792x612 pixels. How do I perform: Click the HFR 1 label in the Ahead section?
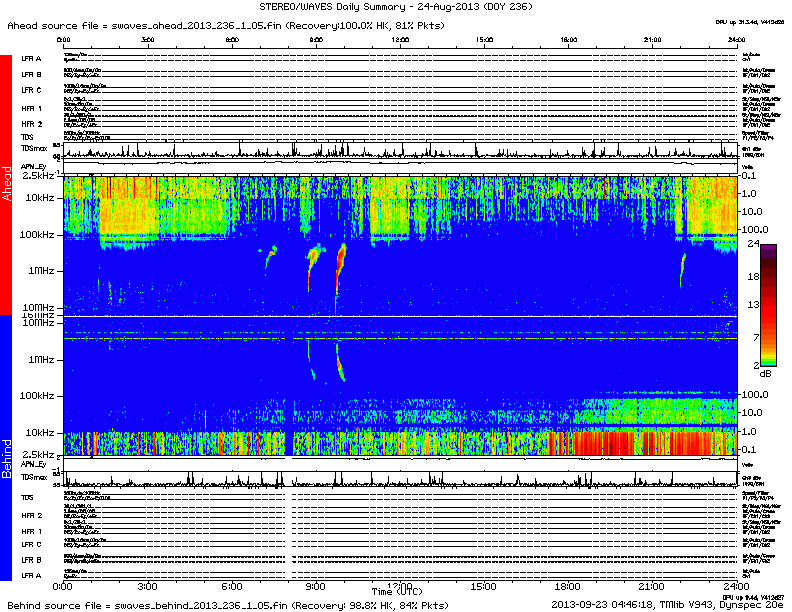coord(31,108)
